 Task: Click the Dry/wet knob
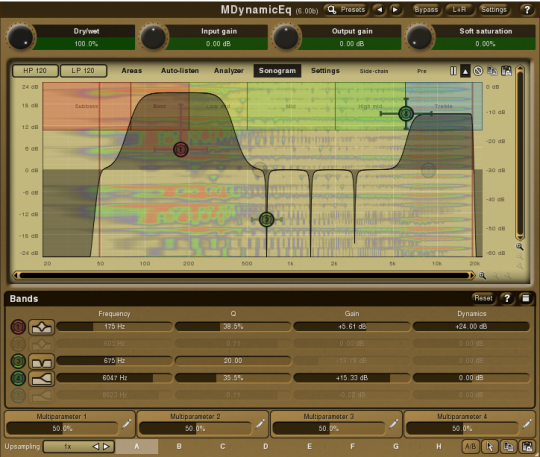pos(20,37)
